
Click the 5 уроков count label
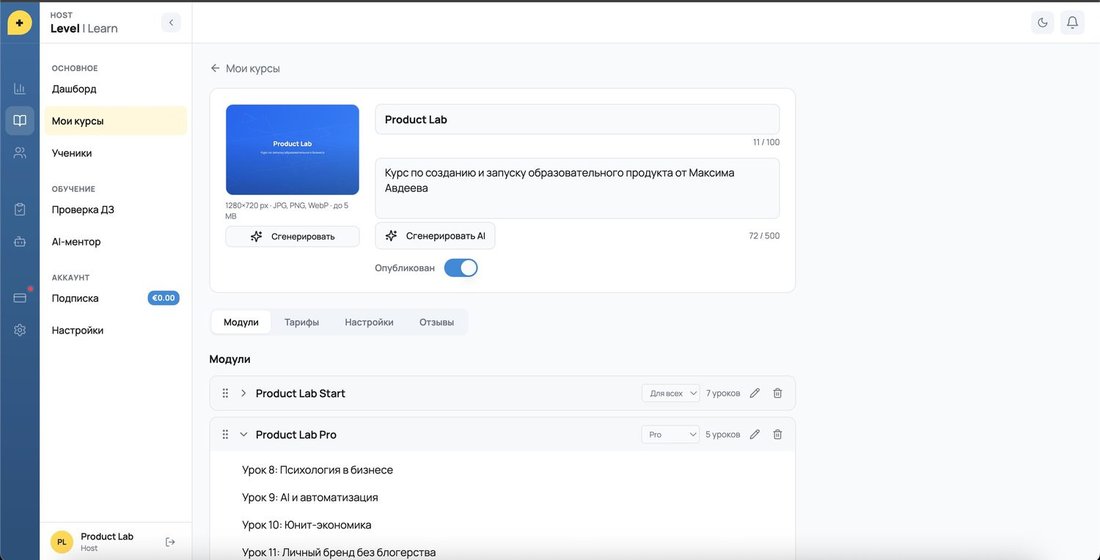(x=723, y=434)
